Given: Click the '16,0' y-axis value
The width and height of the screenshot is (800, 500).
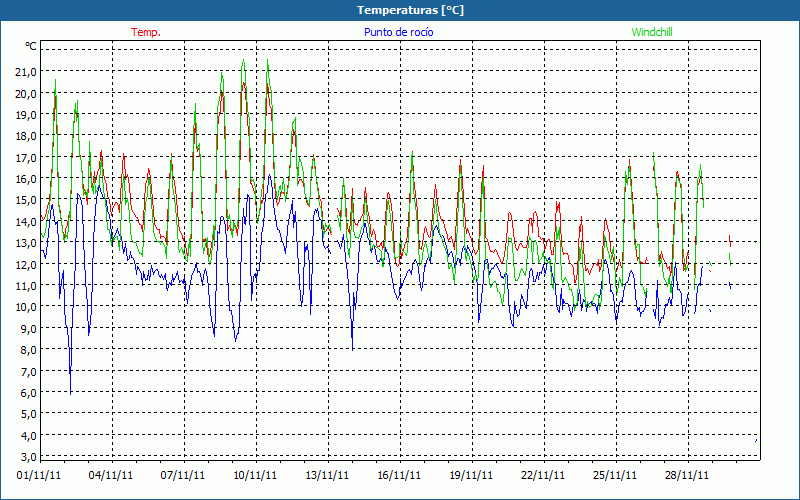Looking at the screenshot, I should pyautogui.click(x=27, y=179).
